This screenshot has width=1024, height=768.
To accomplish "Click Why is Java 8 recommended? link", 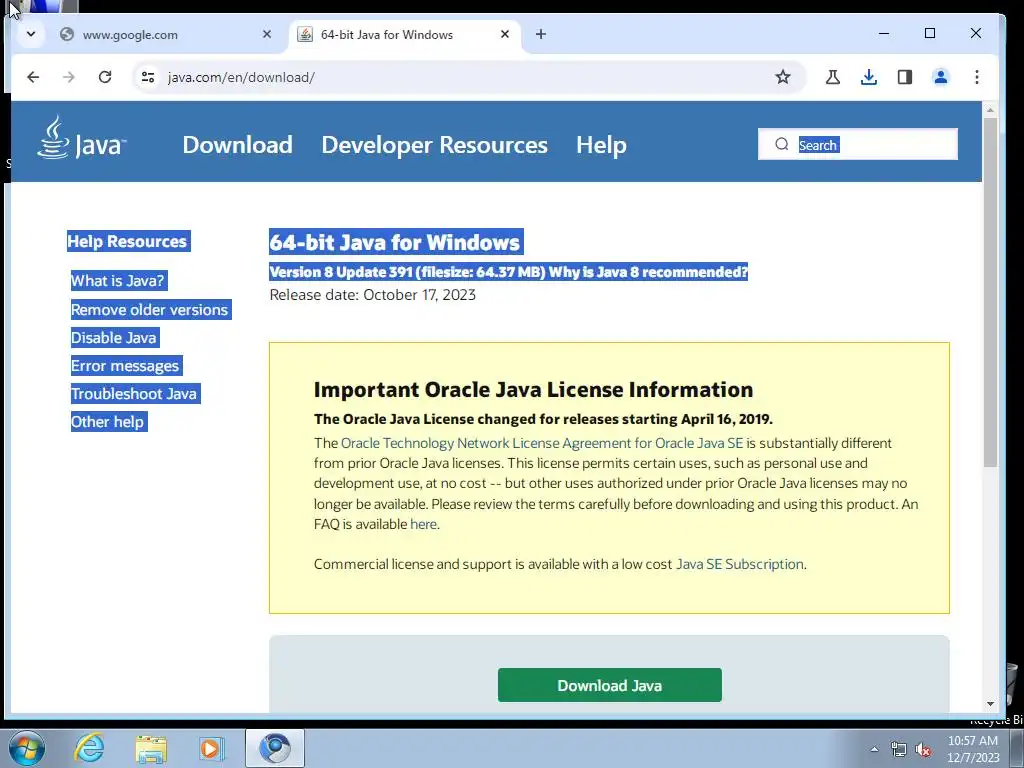I will [x=648, y=272].
